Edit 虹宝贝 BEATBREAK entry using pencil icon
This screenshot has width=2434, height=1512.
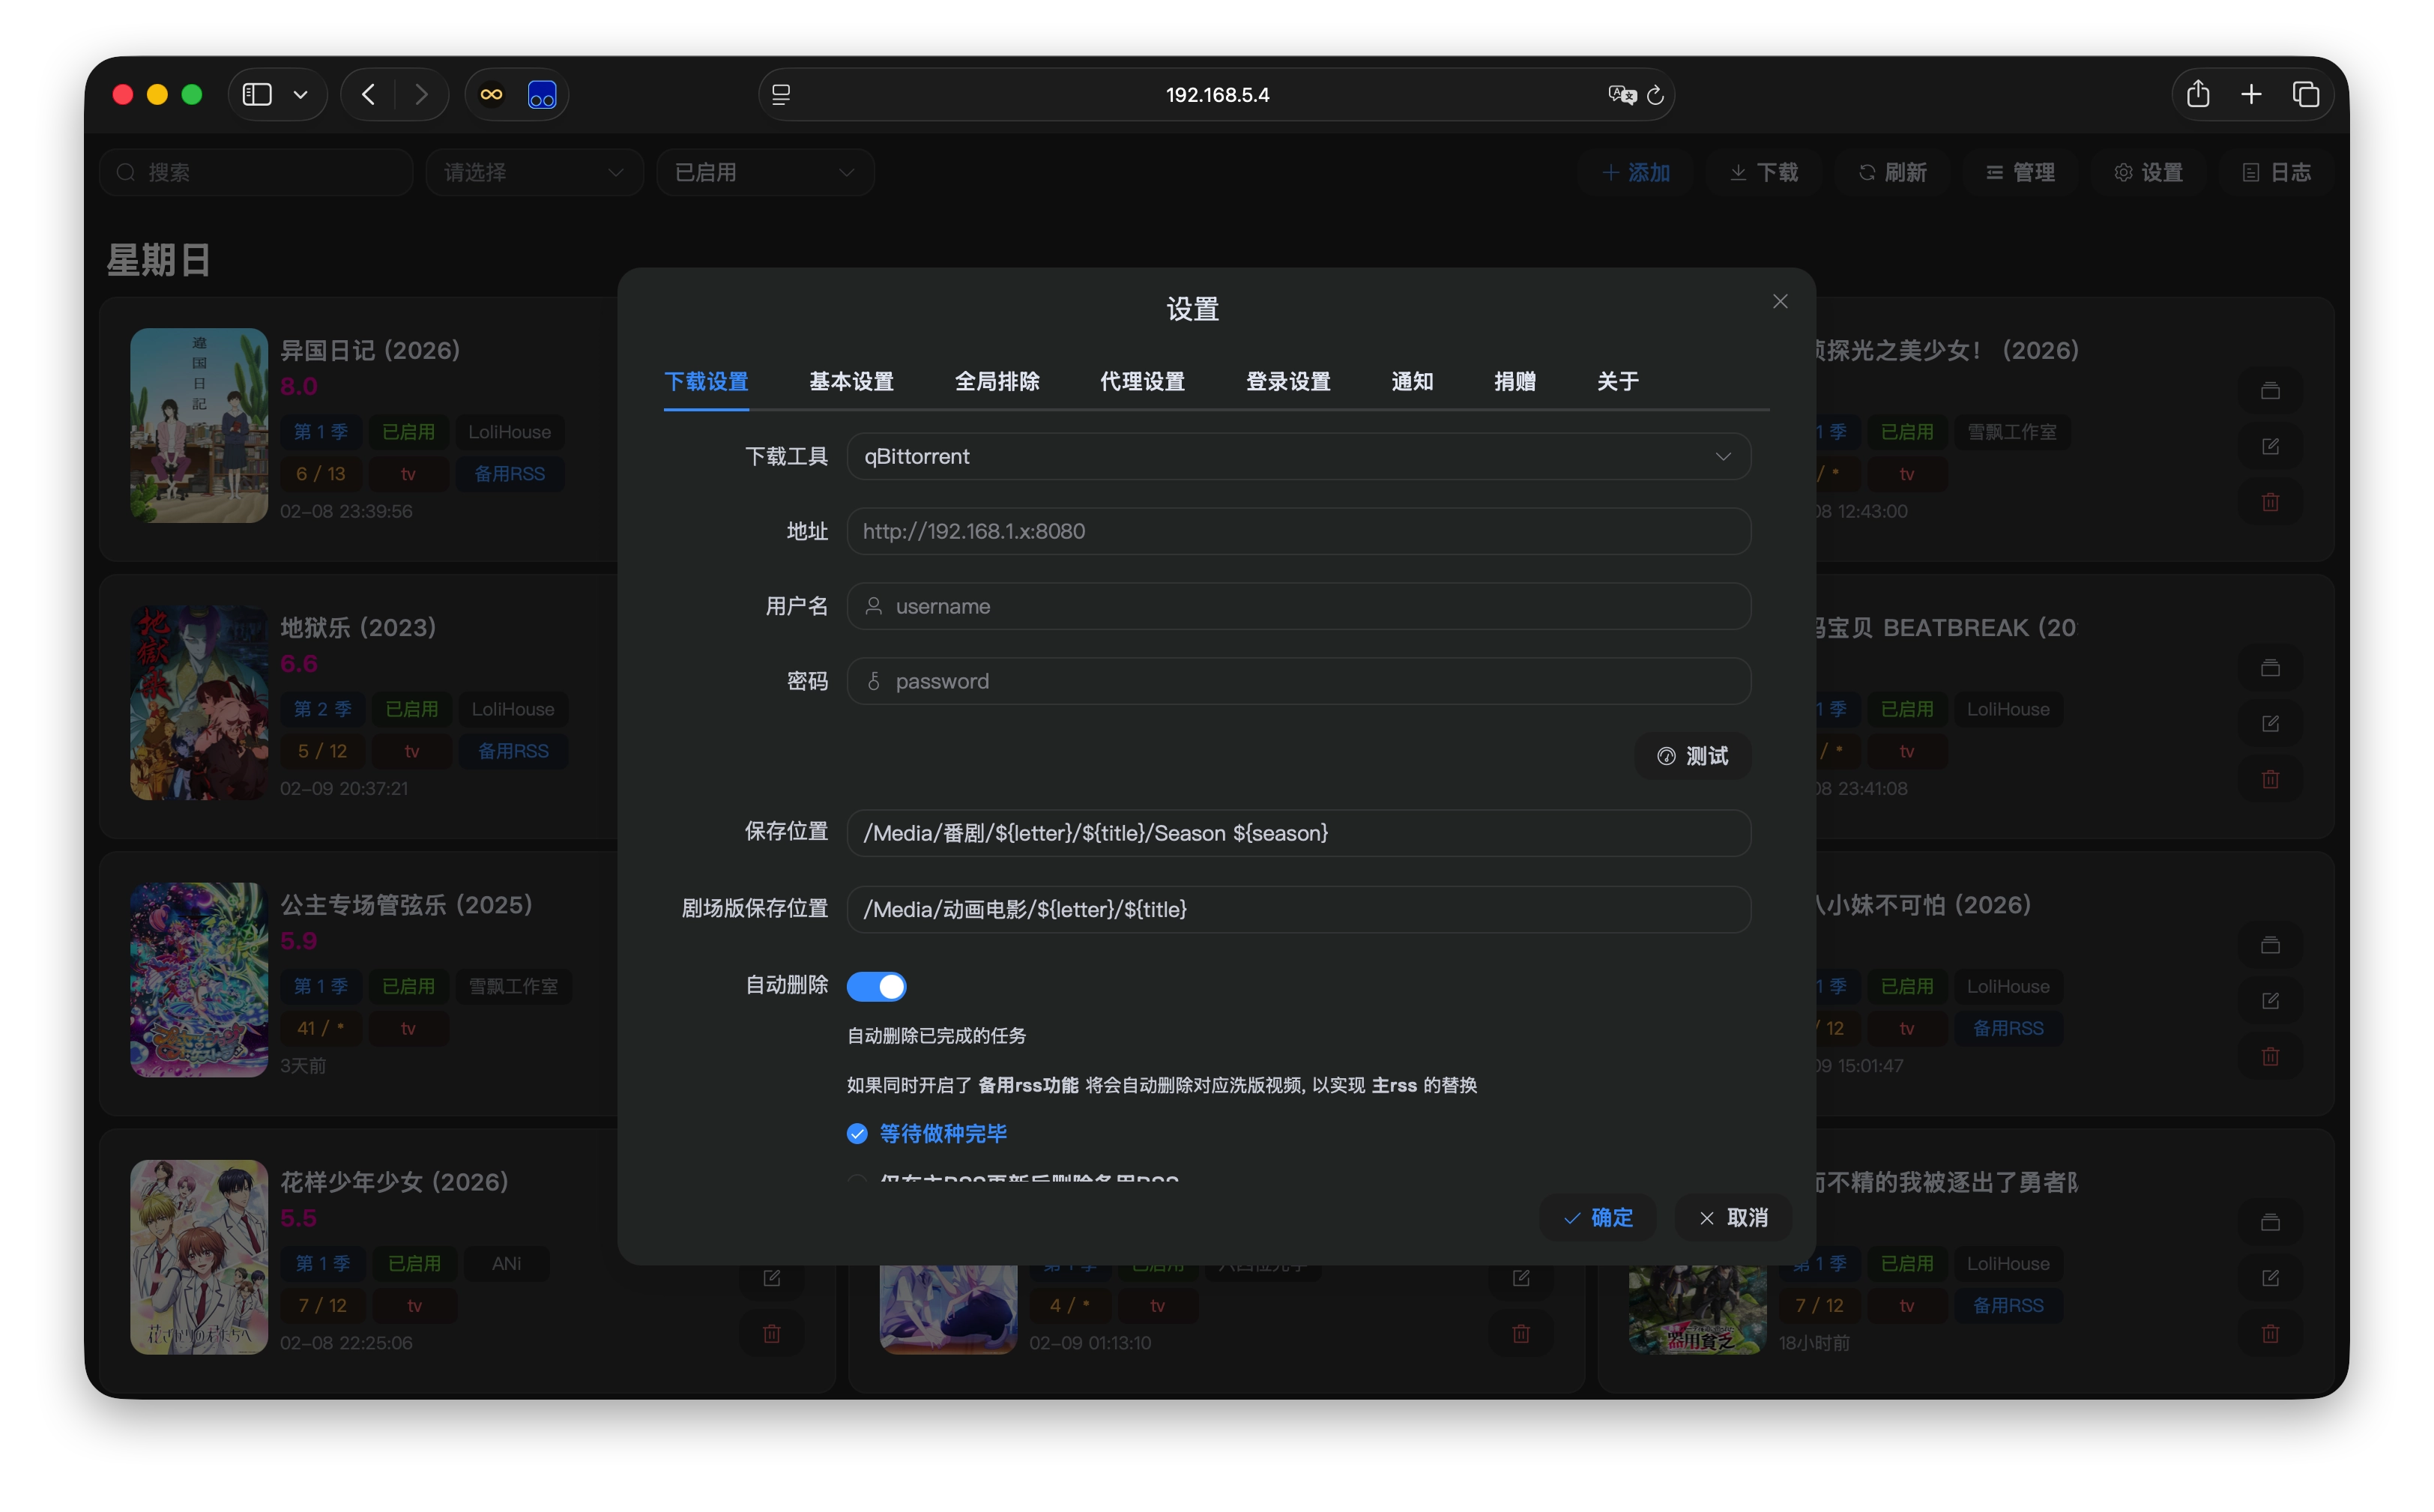[2270, 723]
